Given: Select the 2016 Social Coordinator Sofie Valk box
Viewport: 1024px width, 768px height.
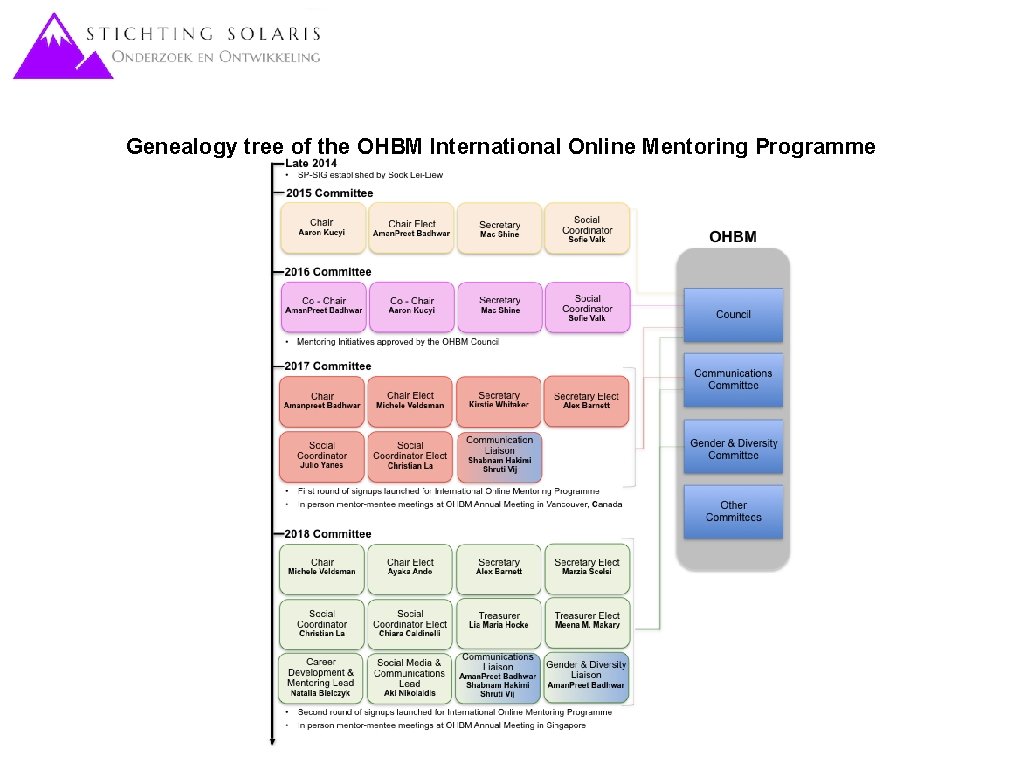Looking at the screenshot, I should [588, 307].
